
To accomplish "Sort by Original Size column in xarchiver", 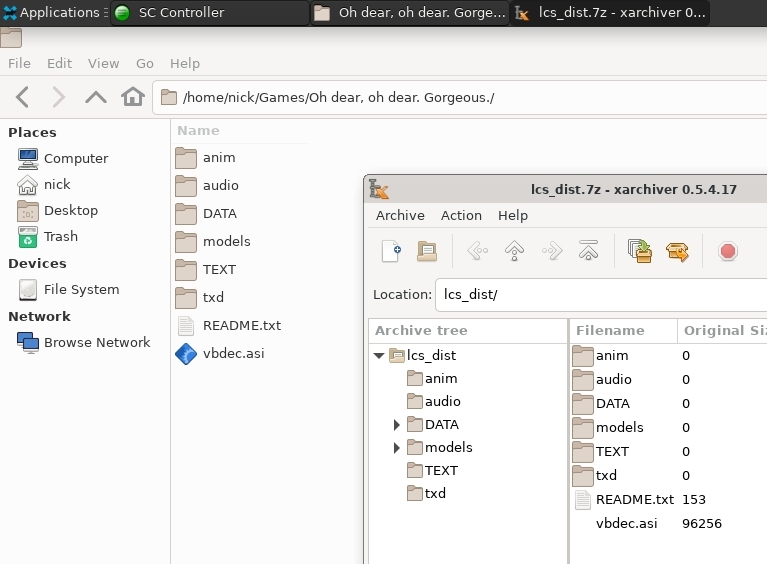I will 722,331.
